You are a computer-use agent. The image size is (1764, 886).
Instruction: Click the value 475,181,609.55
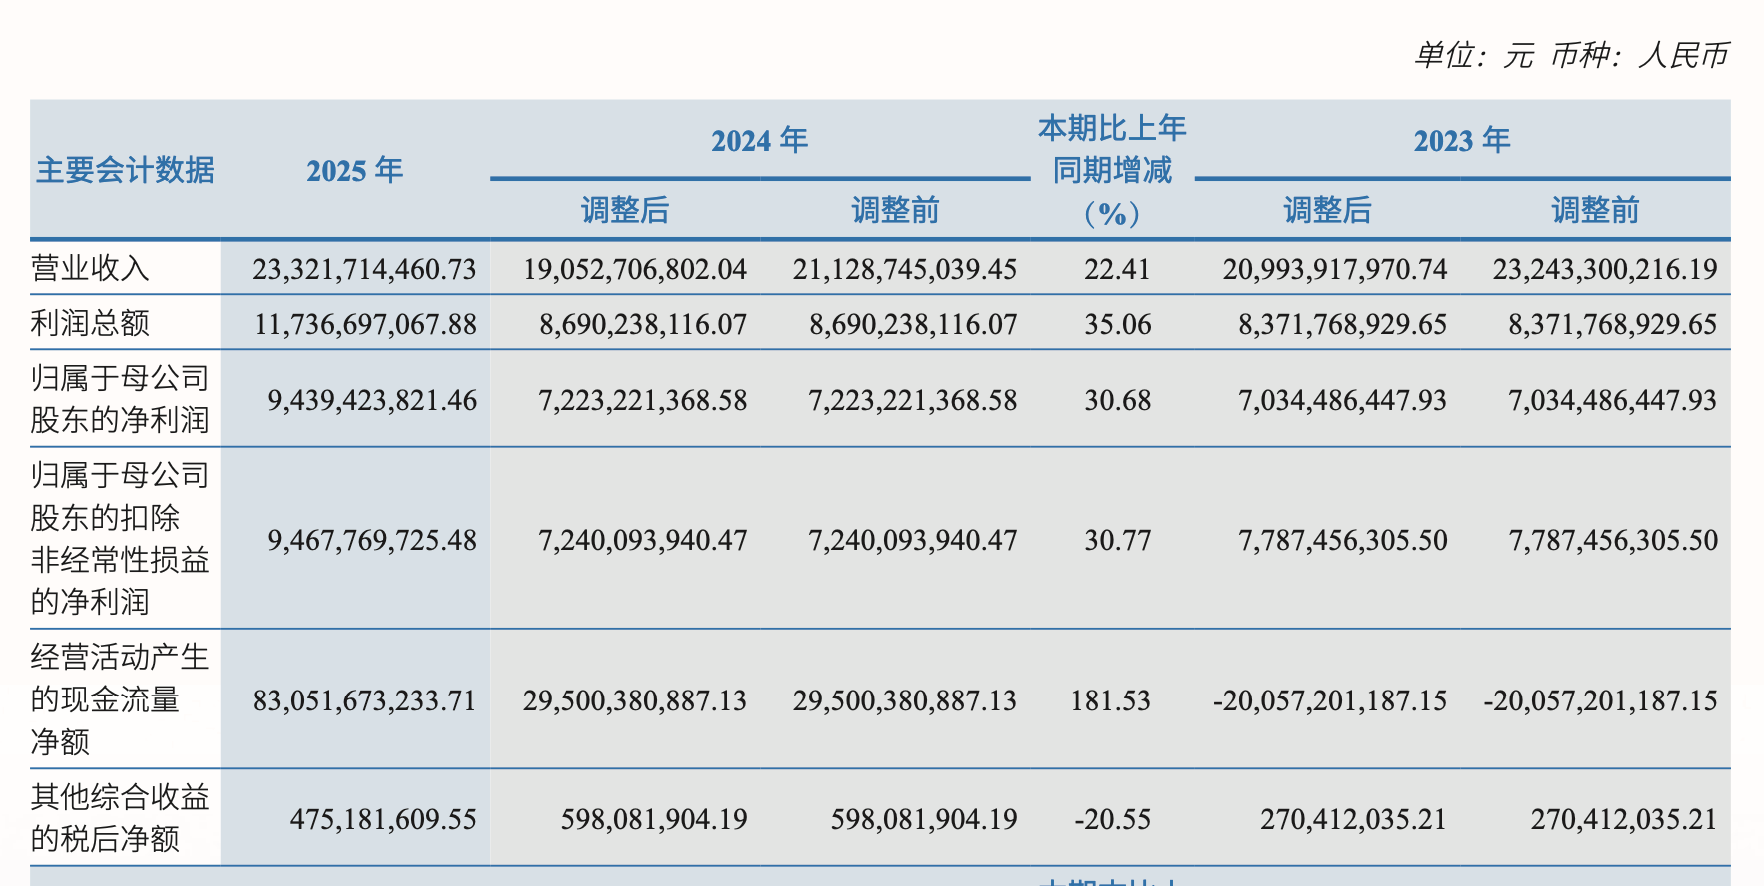tap(383, 820)
